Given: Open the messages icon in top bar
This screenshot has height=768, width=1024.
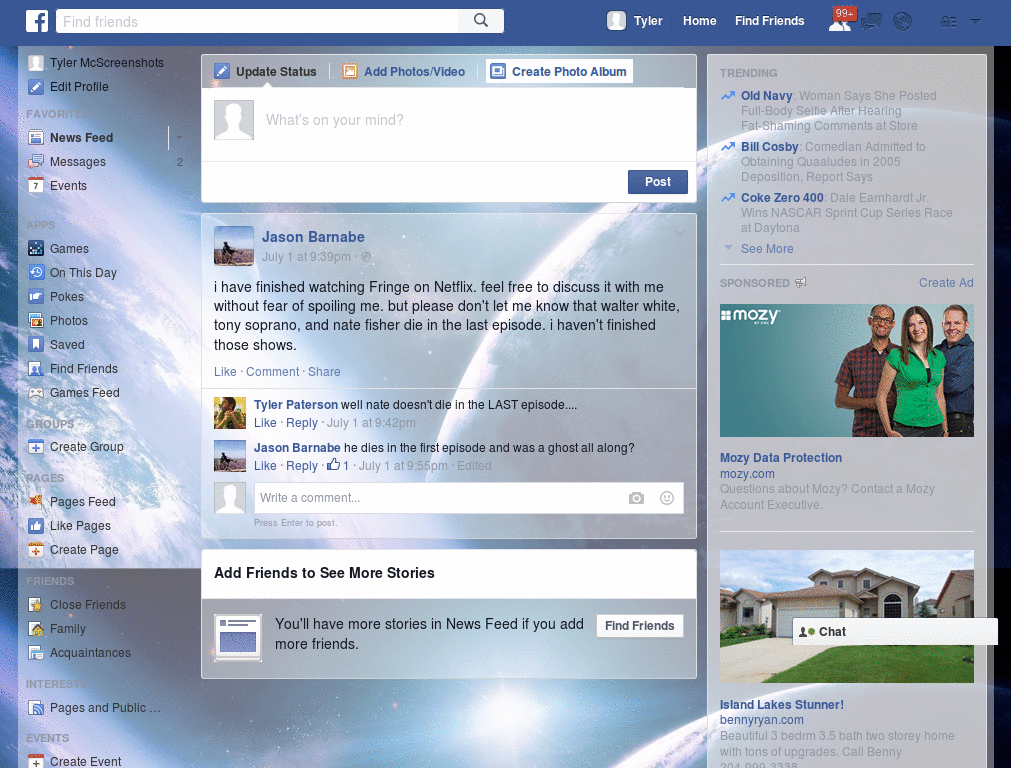Looking at the screenshot, I should (x=871, y=22).
